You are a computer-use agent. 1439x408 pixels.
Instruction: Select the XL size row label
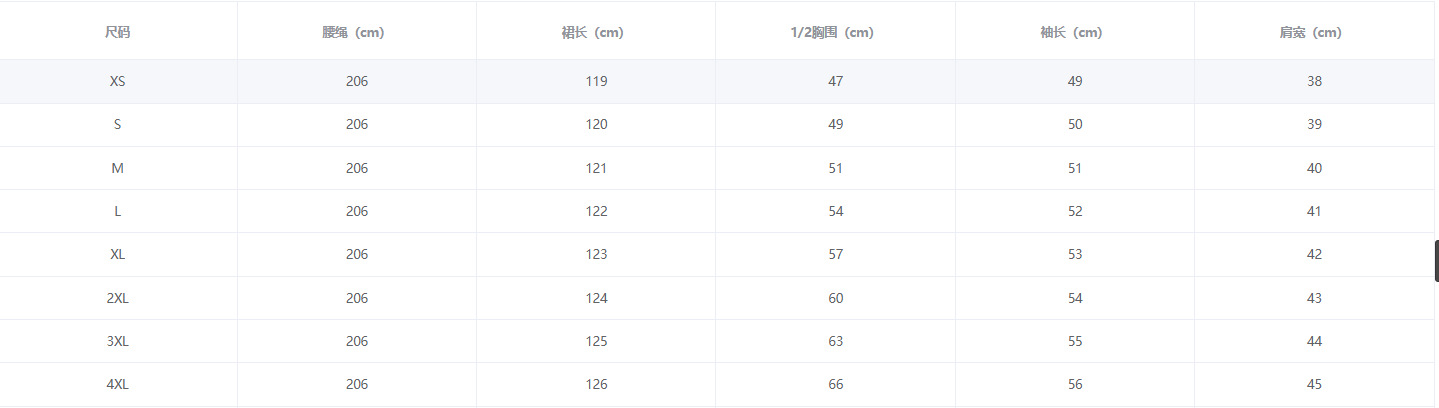(x=117, y=254)
